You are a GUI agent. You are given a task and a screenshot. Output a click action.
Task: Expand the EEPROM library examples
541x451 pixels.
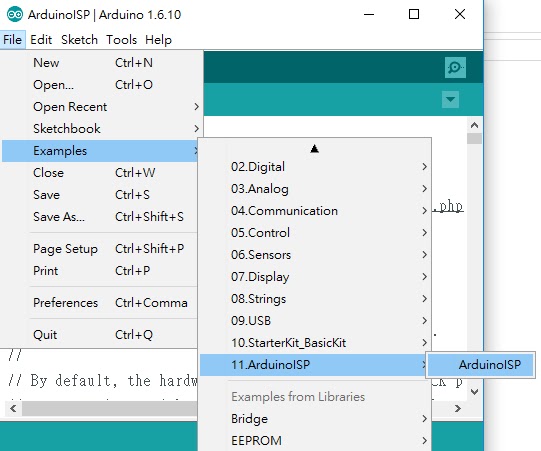(315, 441)
